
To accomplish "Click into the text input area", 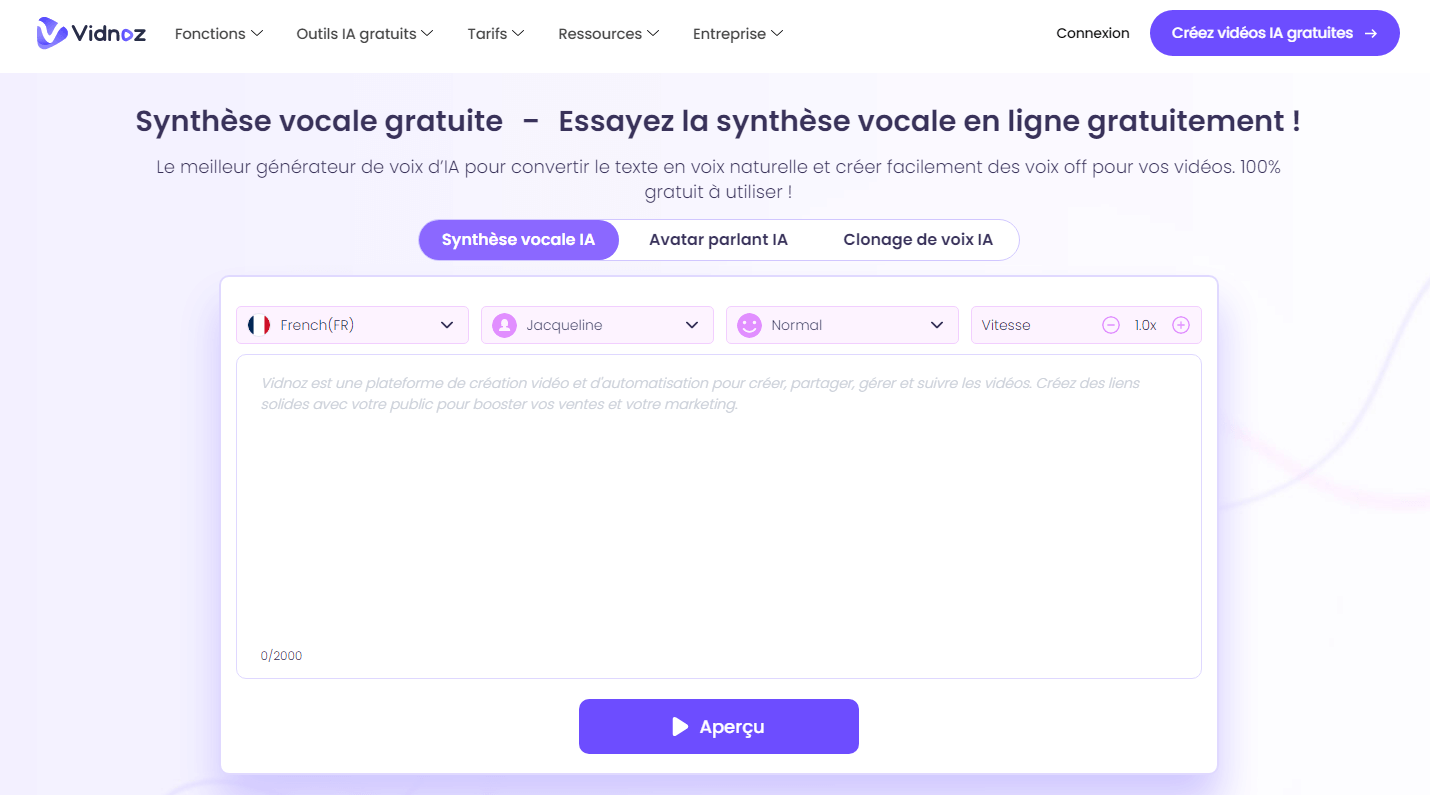I will pos(718,516).
